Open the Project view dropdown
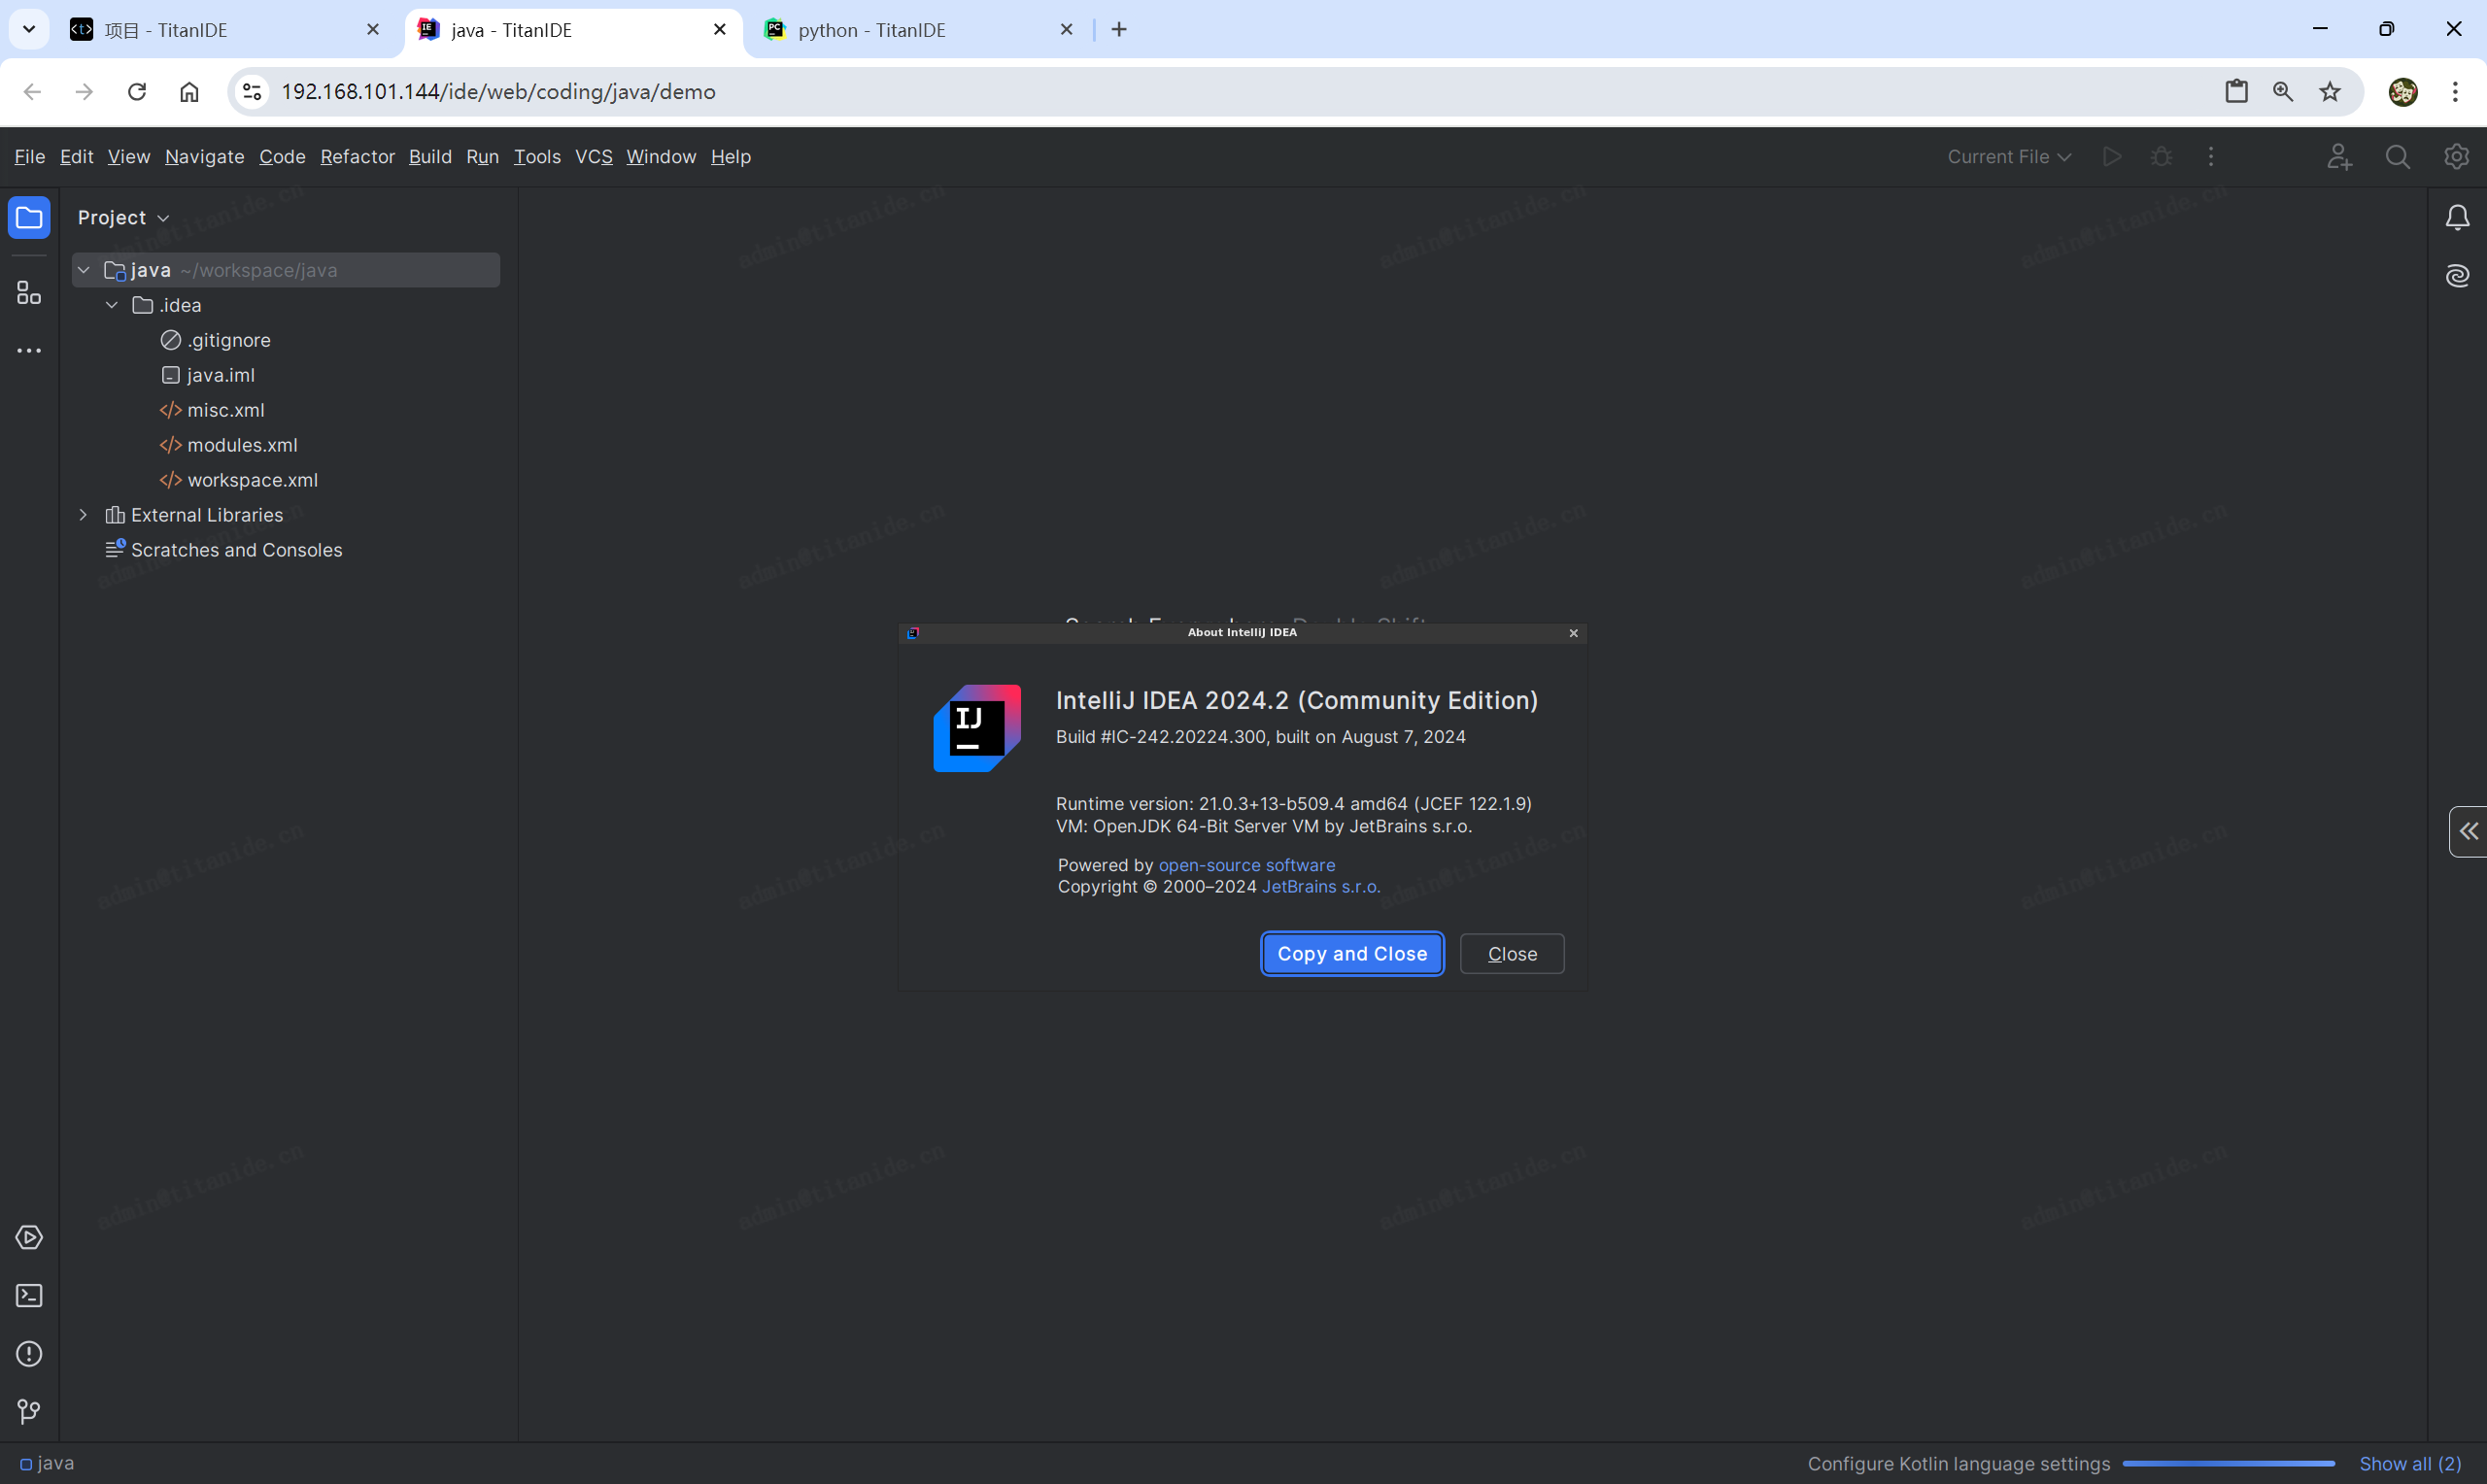2487x1484 pixels. pyautogui.click(x=124, y=218)
